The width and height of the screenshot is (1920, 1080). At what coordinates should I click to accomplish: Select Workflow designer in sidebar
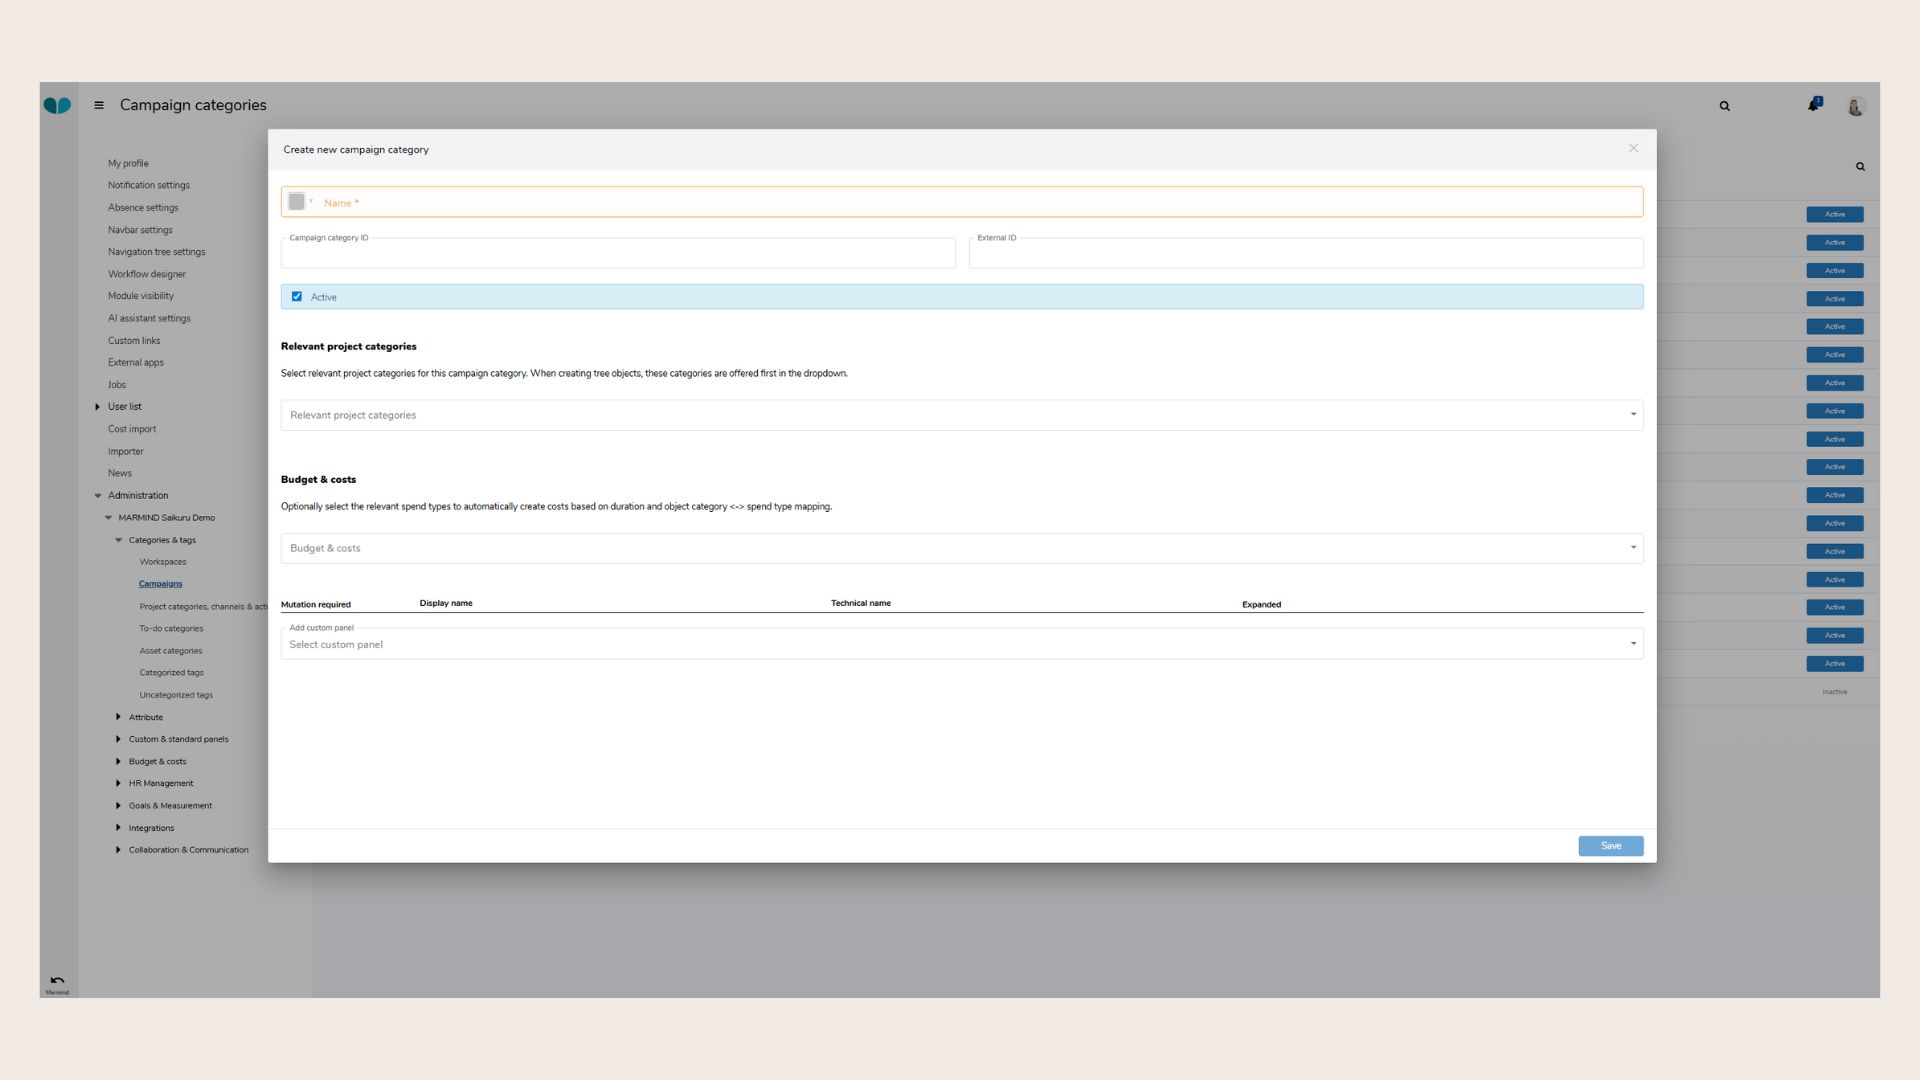147,274
